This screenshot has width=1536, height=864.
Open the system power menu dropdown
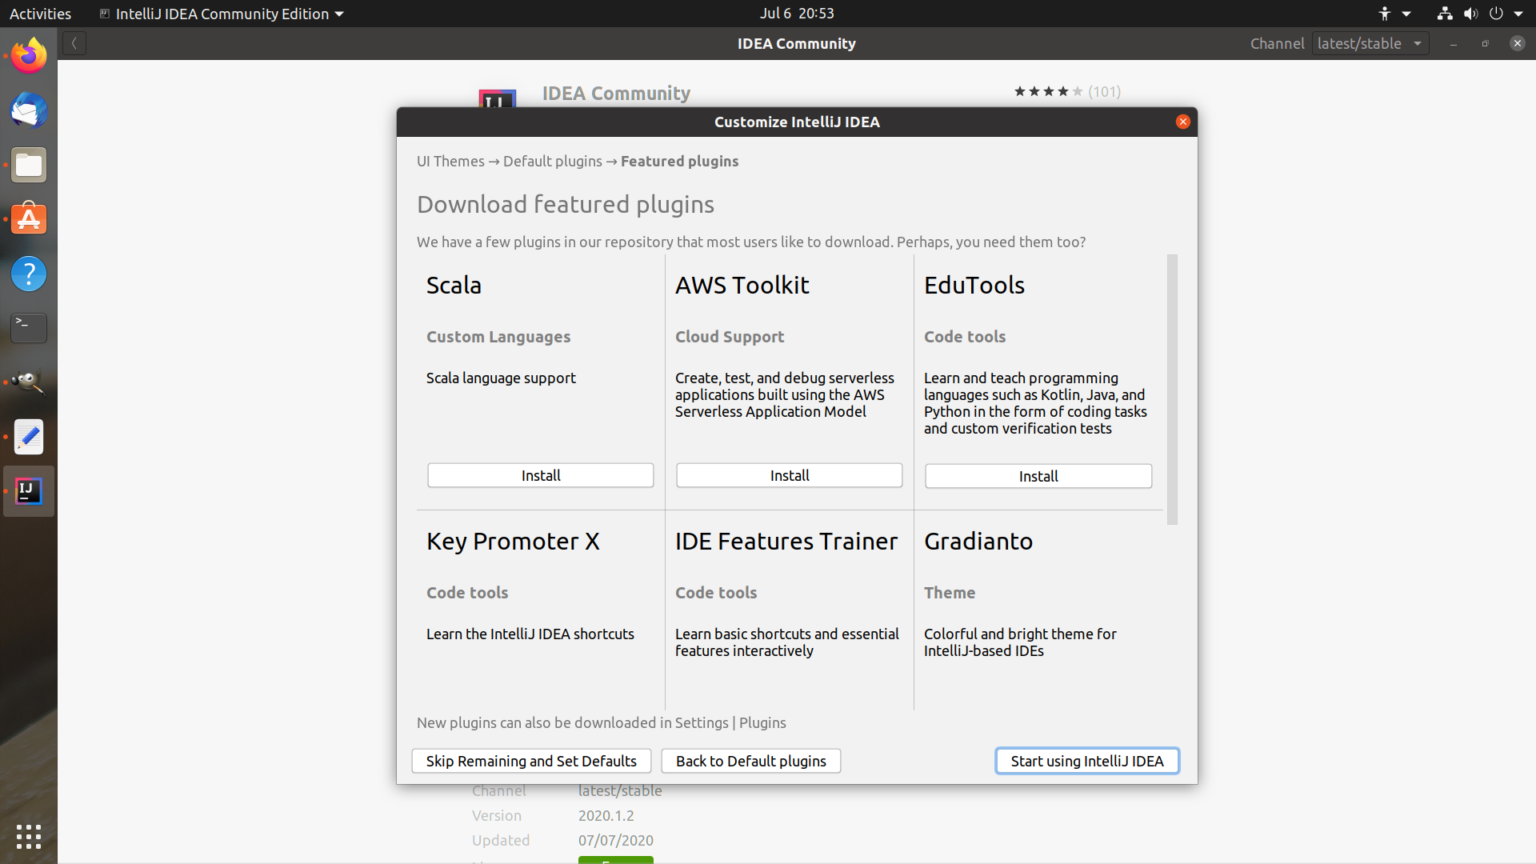pyautogui.click(x=1504, y=13)
